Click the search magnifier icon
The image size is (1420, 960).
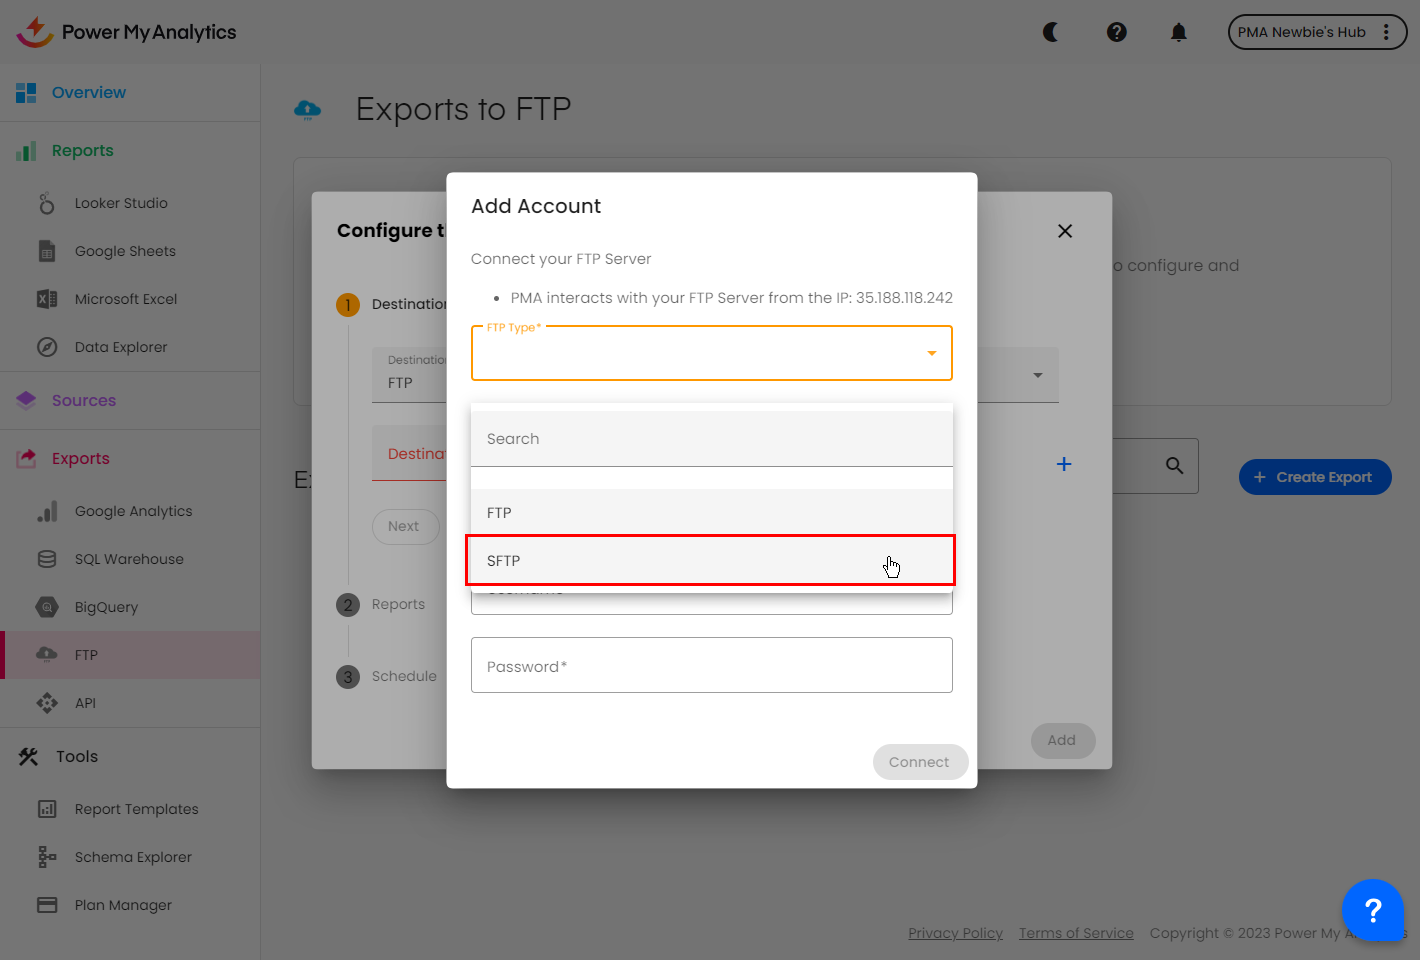click(1175, 465)
